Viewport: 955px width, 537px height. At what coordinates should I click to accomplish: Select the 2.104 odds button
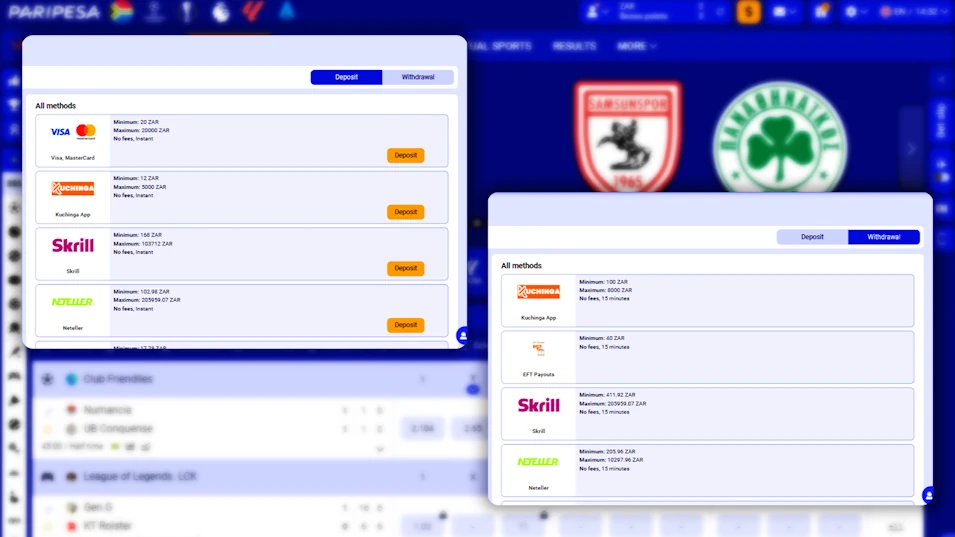(423, 429)
